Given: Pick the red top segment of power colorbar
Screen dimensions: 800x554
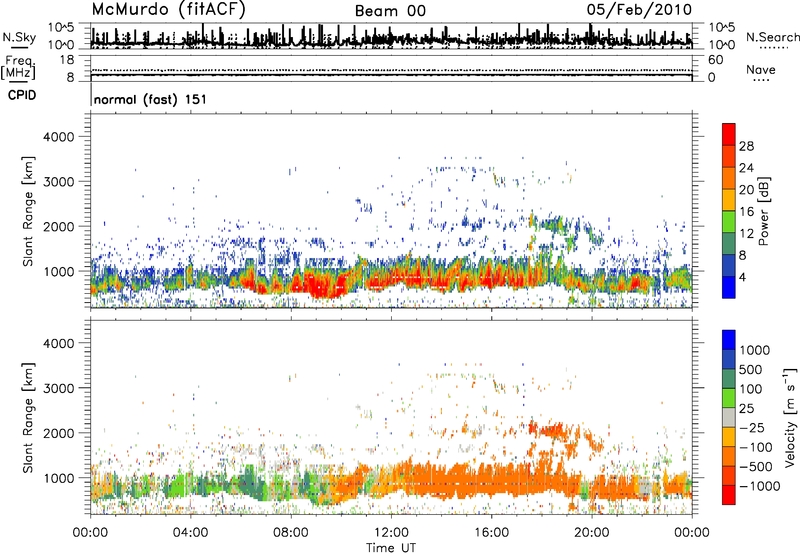Looking at the screenshot, I should click(x=729, y=134).
